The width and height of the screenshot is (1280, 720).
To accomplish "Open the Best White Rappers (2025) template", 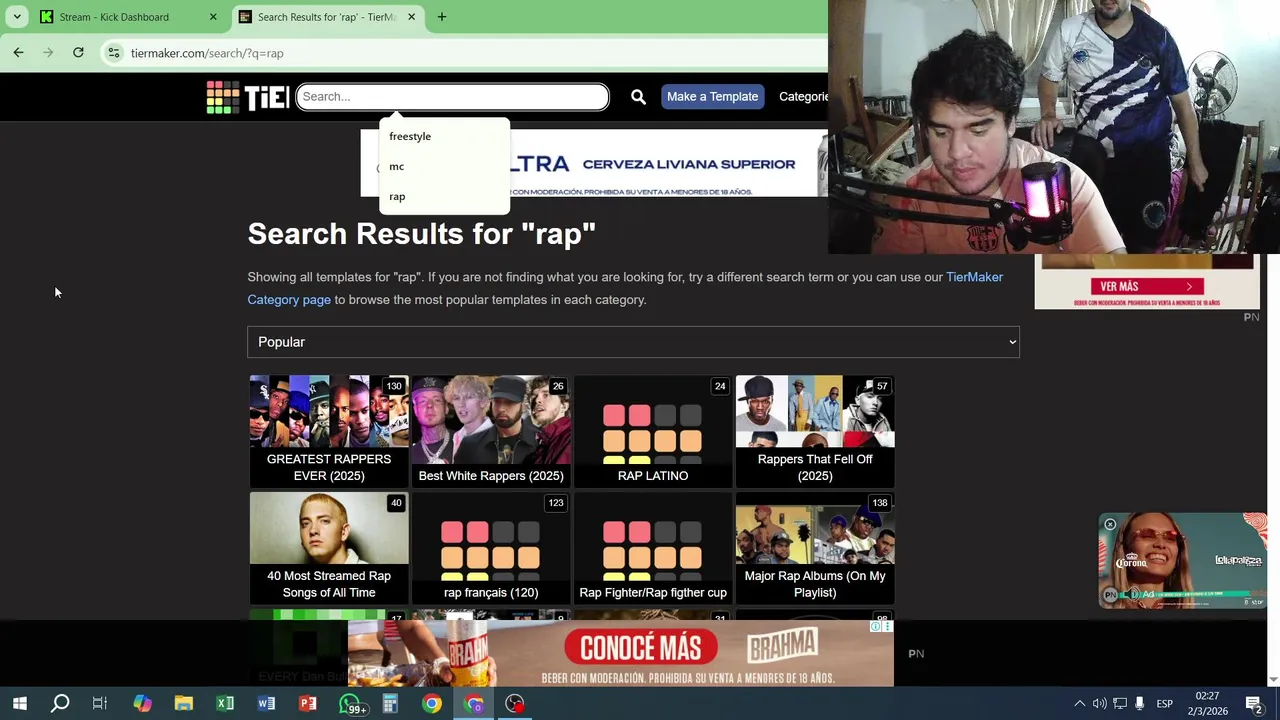I will pos(491,431).
